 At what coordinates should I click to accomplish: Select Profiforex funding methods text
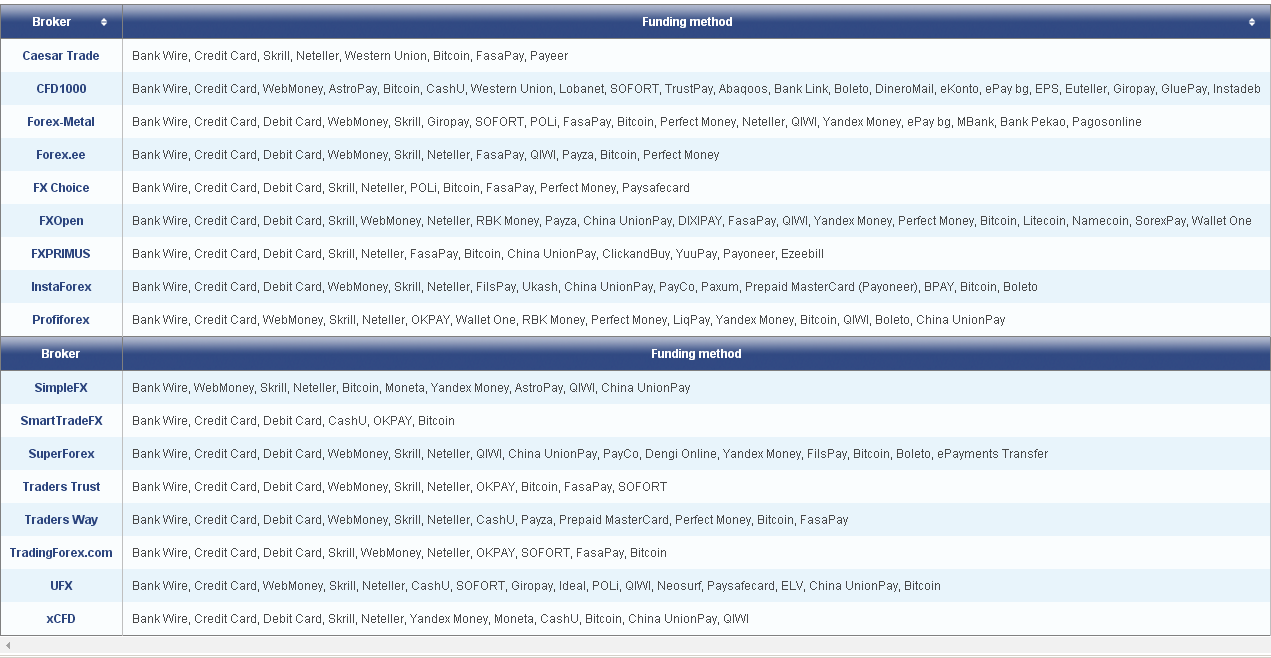click(569, 320)
